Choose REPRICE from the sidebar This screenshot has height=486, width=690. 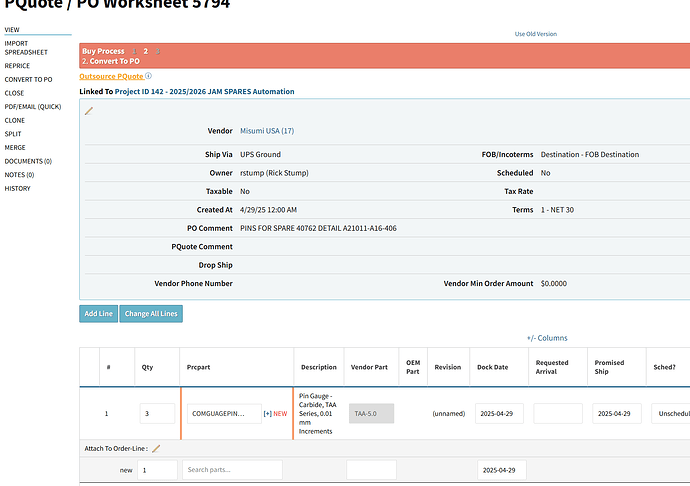point(17,66)
